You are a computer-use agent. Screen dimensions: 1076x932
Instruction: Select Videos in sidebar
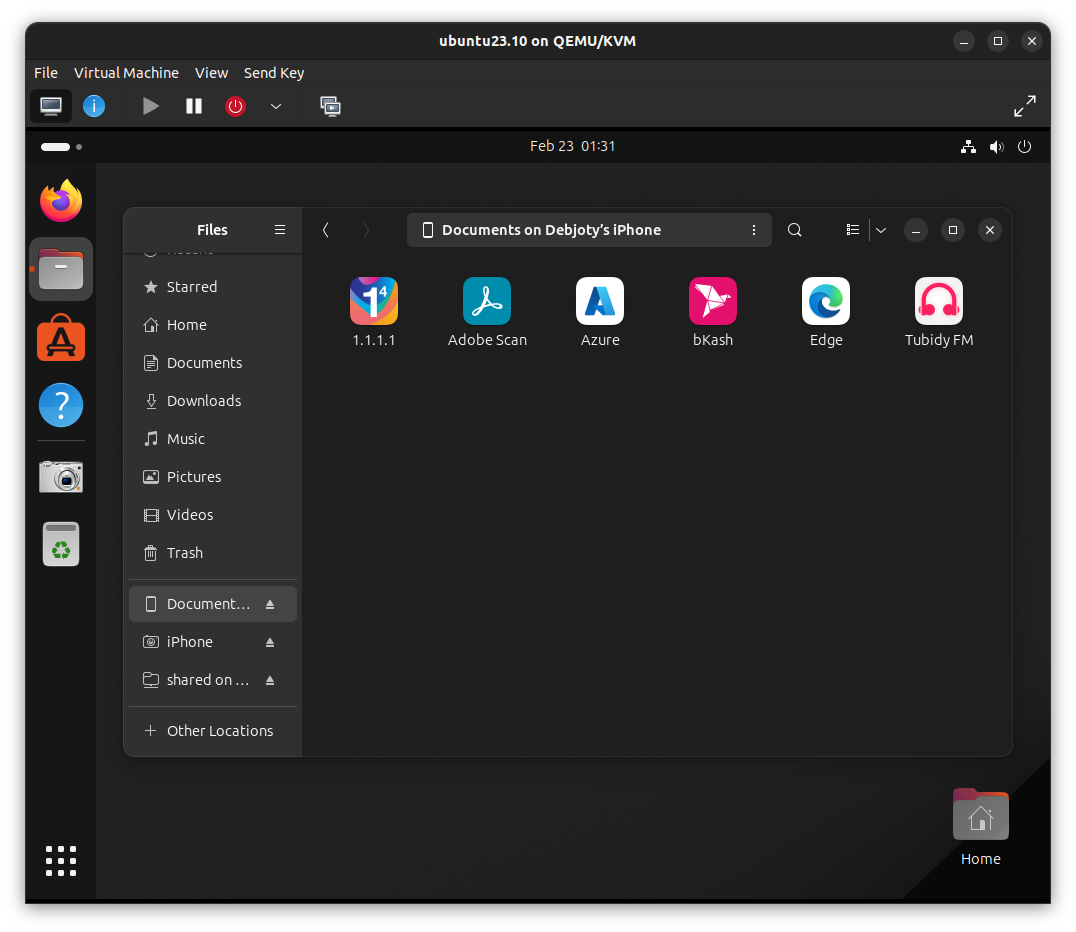pyautogui.click(x=213, y=515)
